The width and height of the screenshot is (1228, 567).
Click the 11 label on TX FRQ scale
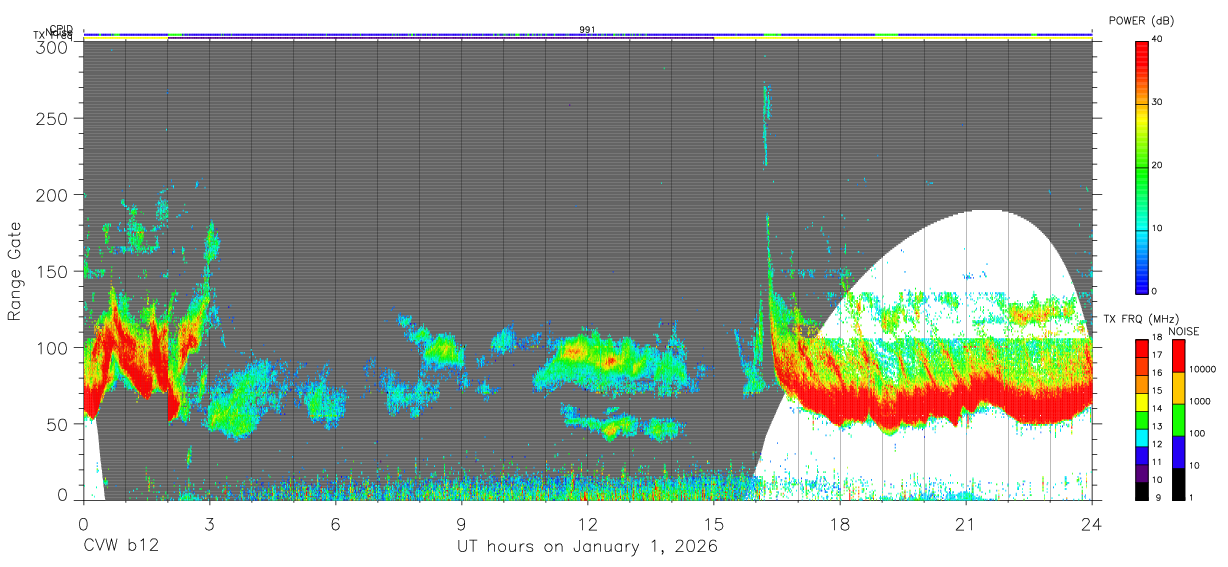click(1156, 461)
